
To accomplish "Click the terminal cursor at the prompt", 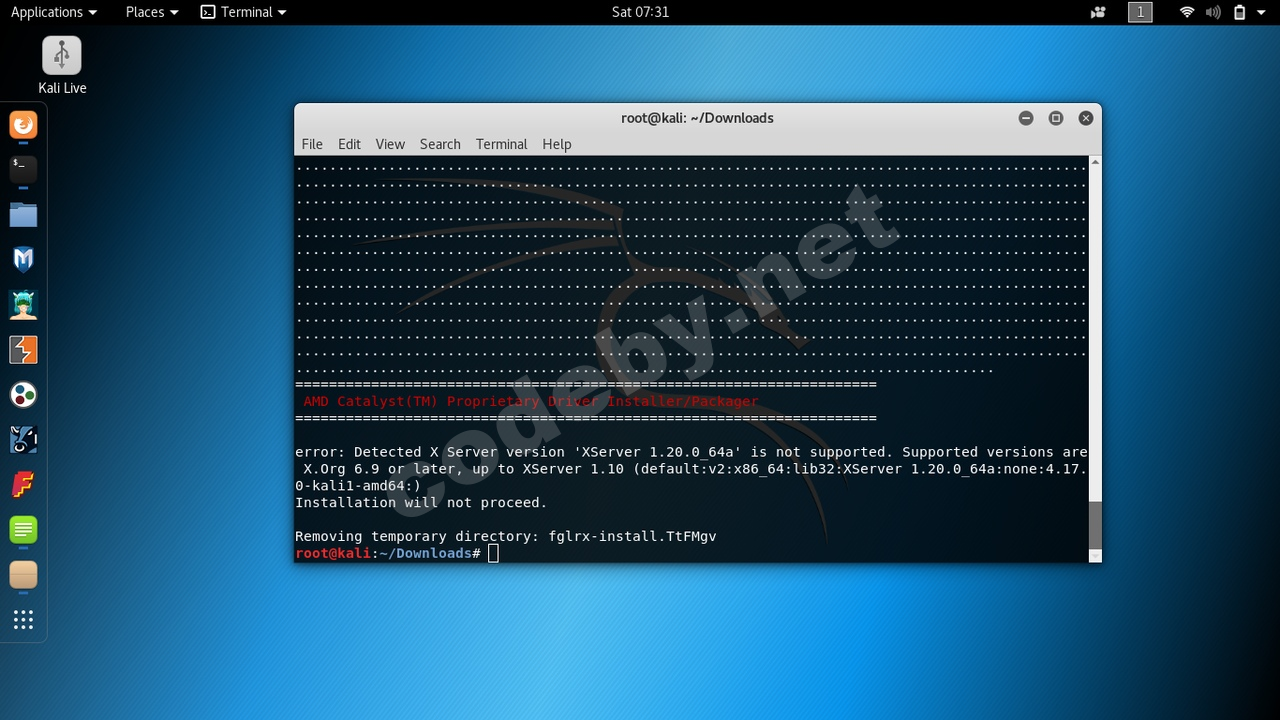I will [493, 553].
